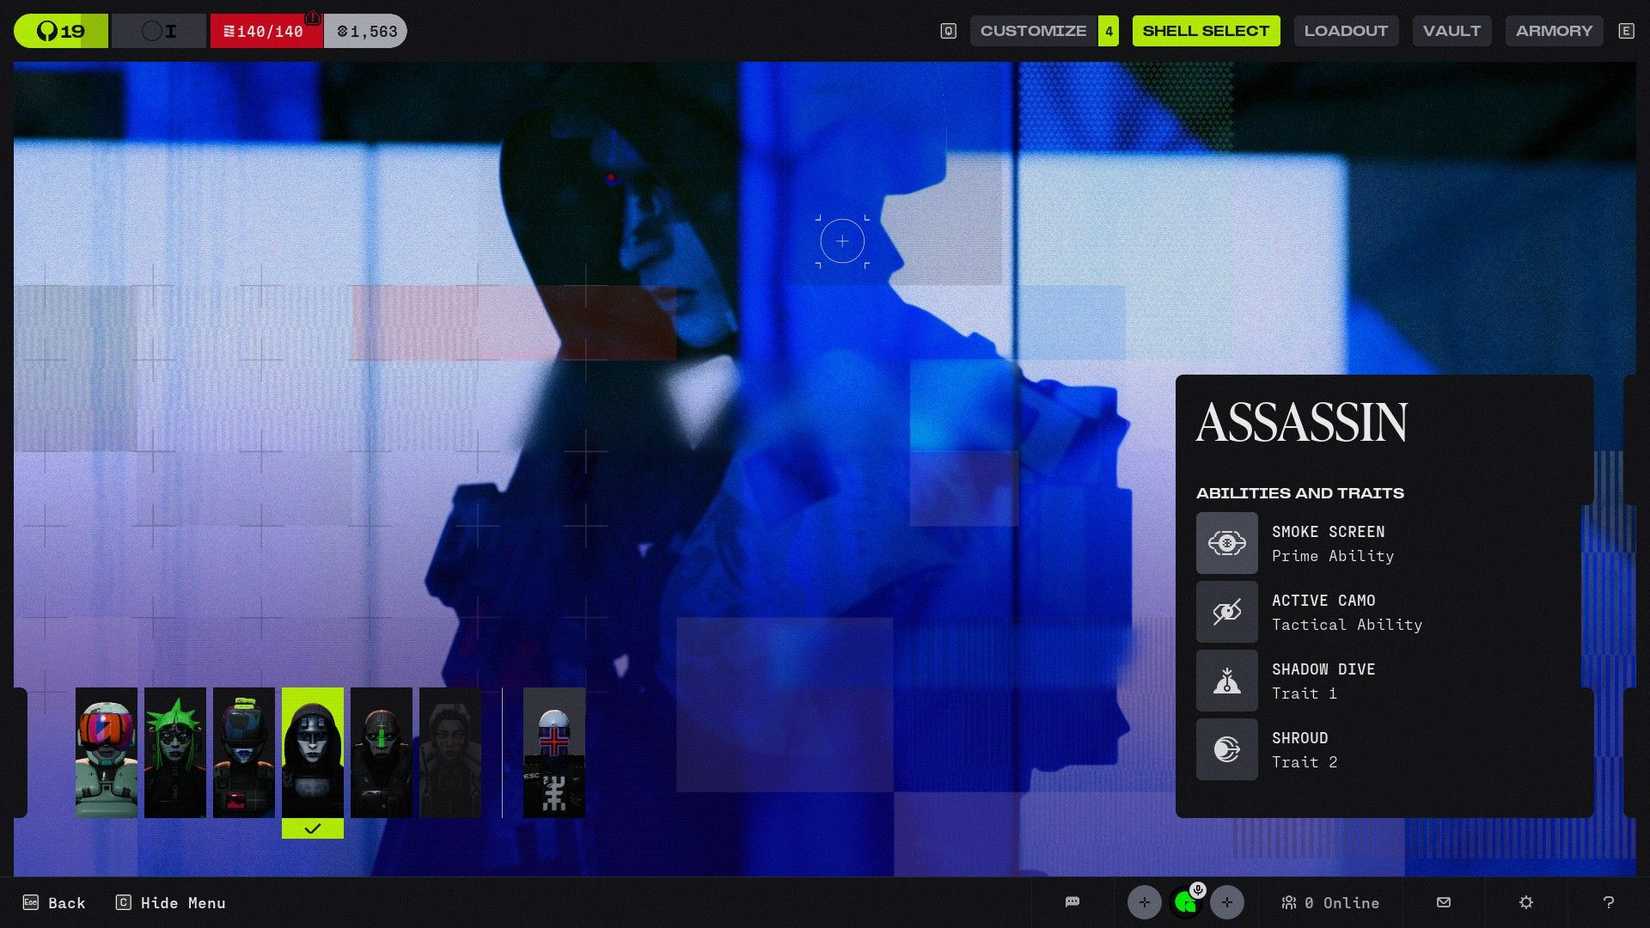Click the Shroud trait icon
Screen dimensions: 1650x928
pos(1227,749)
